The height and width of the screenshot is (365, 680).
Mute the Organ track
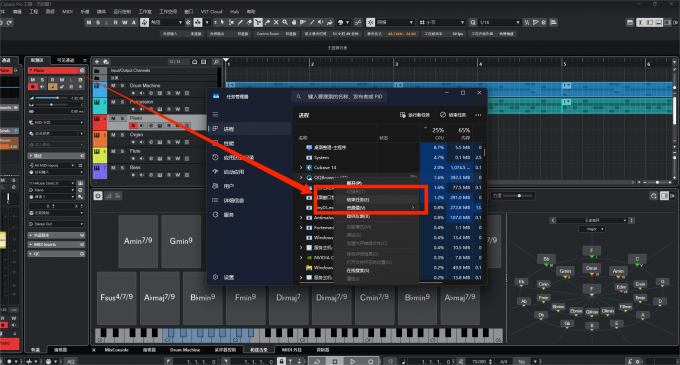tap(113, 135)
